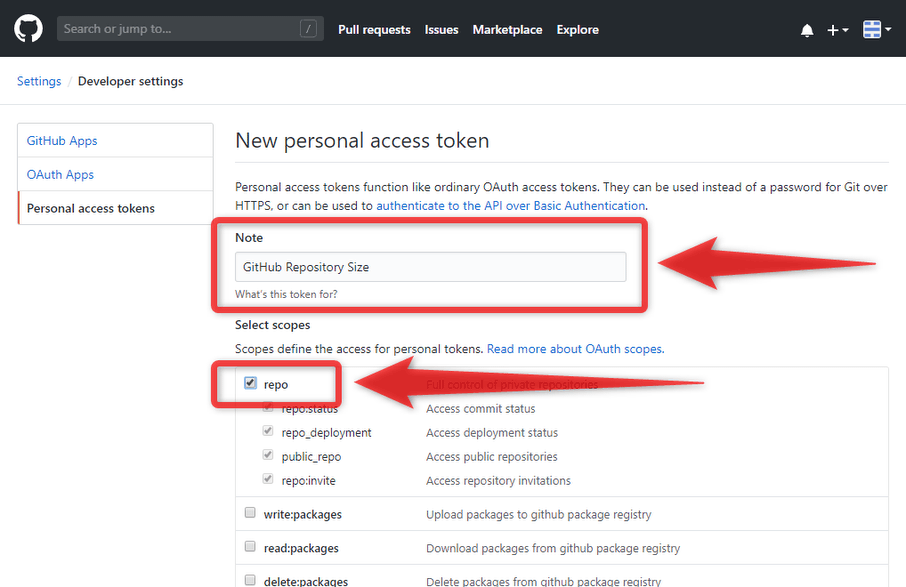Viewport: 906px width, 587px height.
Task: Expand the plus create-new dropdown
Action: click(x=837, y=30)
